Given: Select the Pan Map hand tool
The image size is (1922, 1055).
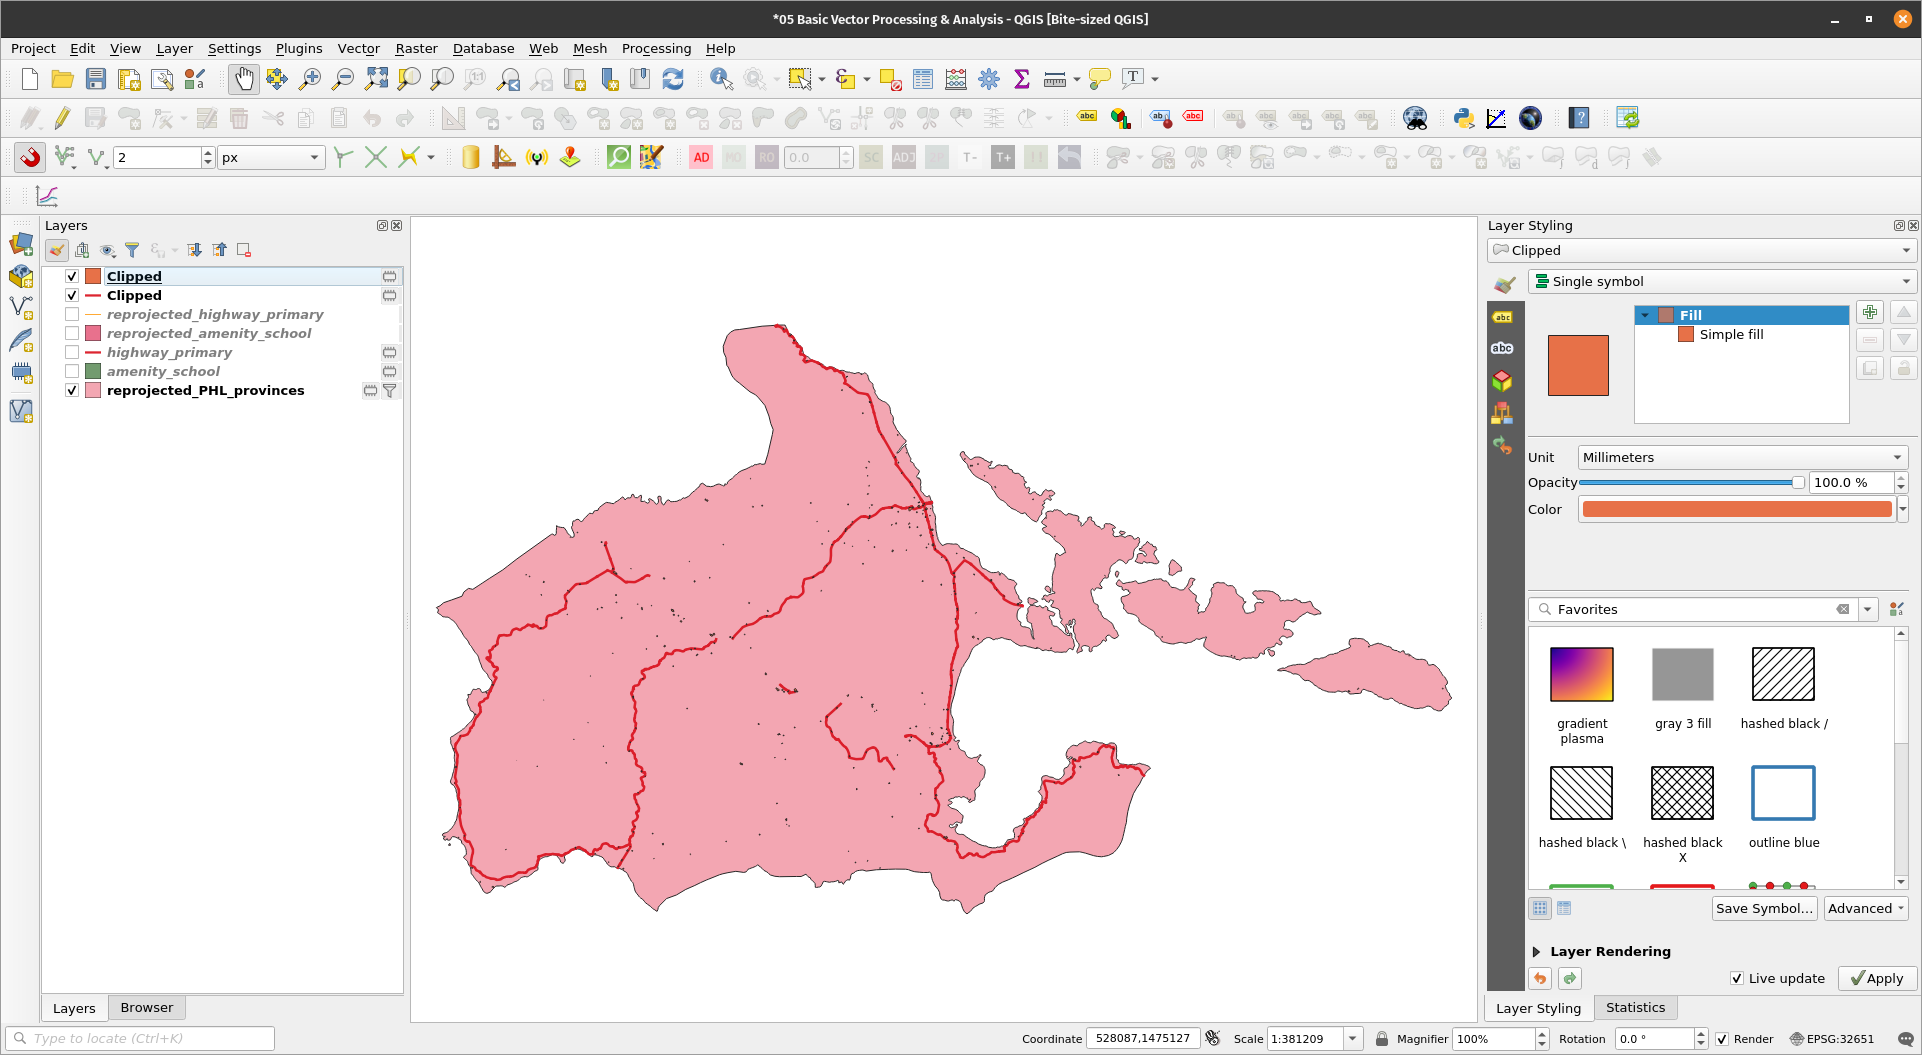Looking at the screenshot, I should click(243, 79).
